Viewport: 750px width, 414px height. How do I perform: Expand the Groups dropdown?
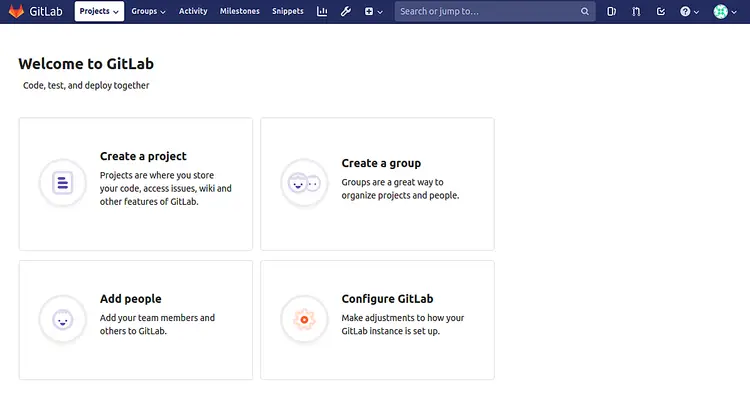click(x=149, y=12)
